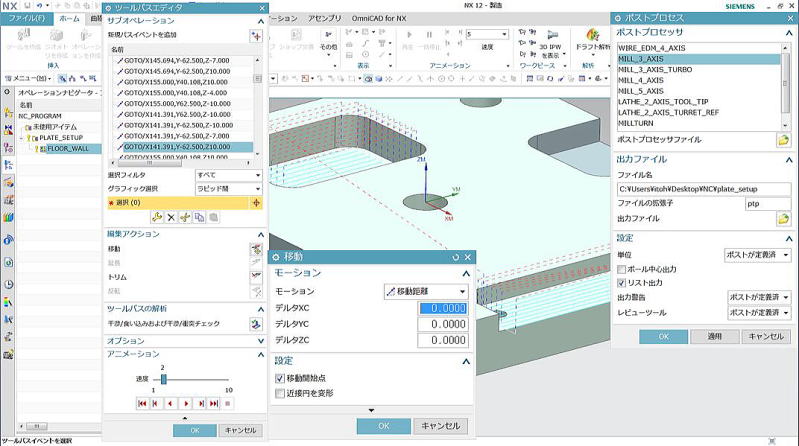The image size is (799, 446).
Task: Open the graphic selection dropdown
Action: (229, 189)
